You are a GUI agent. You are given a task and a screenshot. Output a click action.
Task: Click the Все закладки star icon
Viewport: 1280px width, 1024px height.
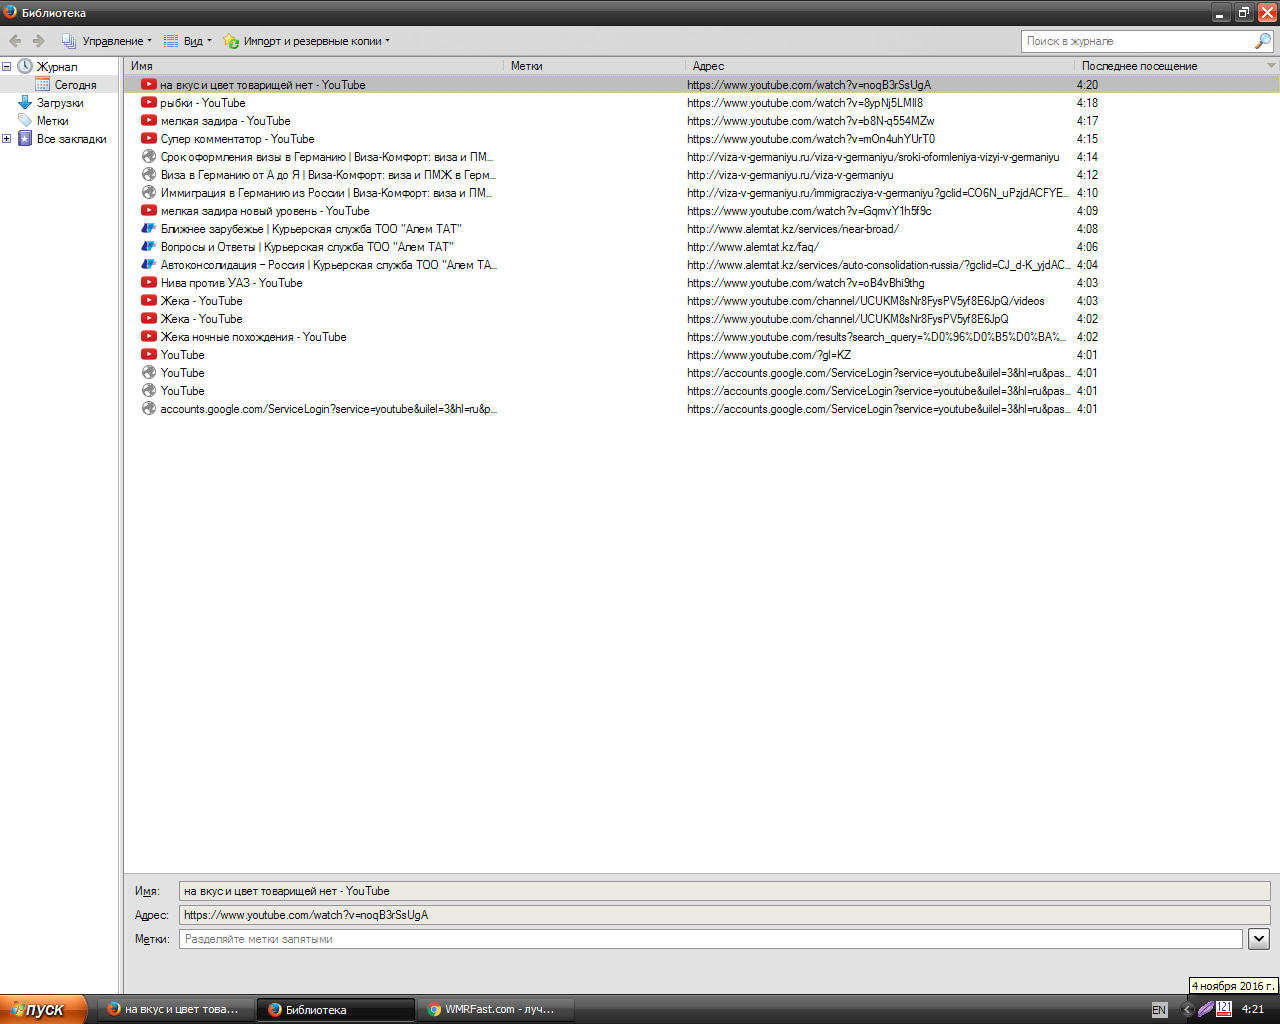point(25,139)
